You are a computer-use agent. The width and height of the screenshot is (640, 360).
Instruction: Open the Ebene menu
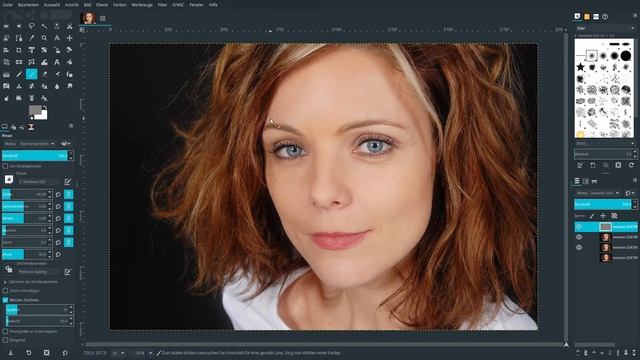pos(102,5)
